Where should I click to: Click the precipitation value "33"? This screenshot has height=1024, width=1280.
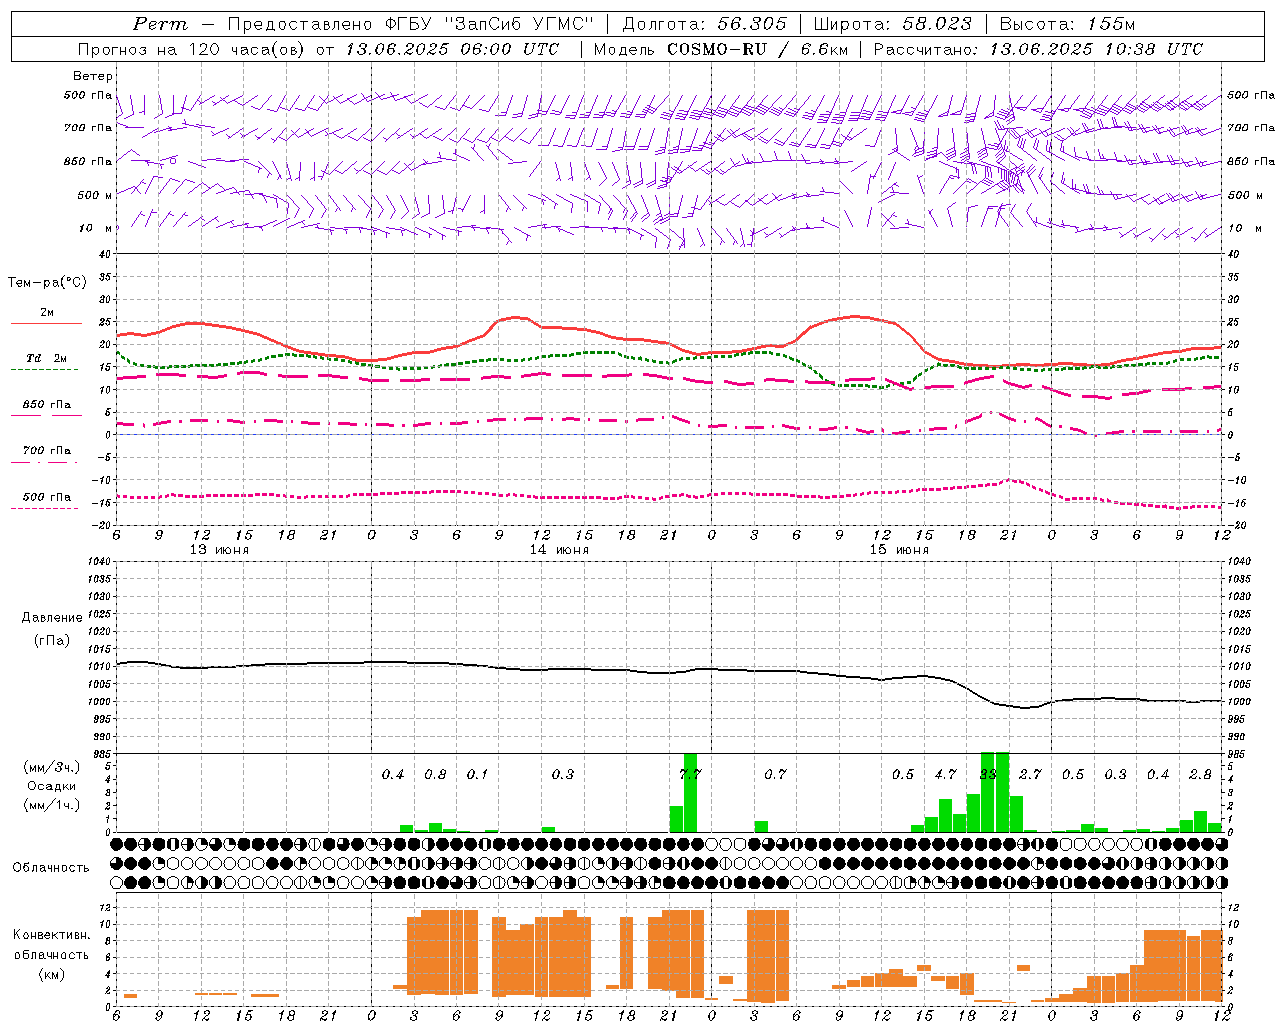(988, 774)
